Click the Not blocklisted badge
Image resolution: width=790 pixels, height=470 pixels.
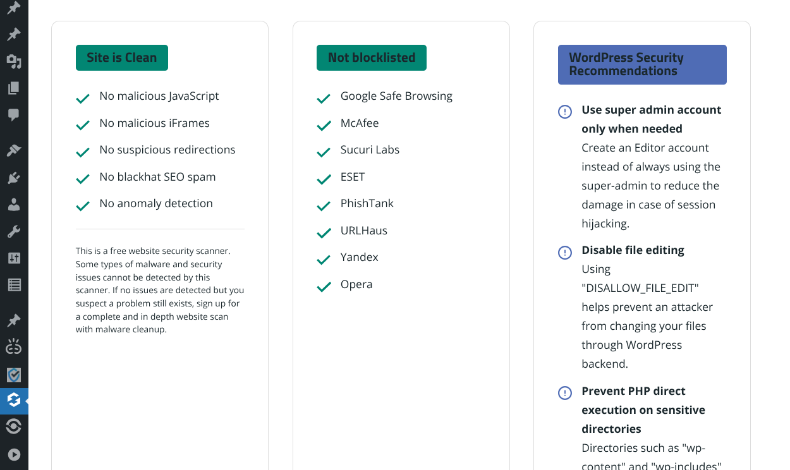tap(371, 58)
